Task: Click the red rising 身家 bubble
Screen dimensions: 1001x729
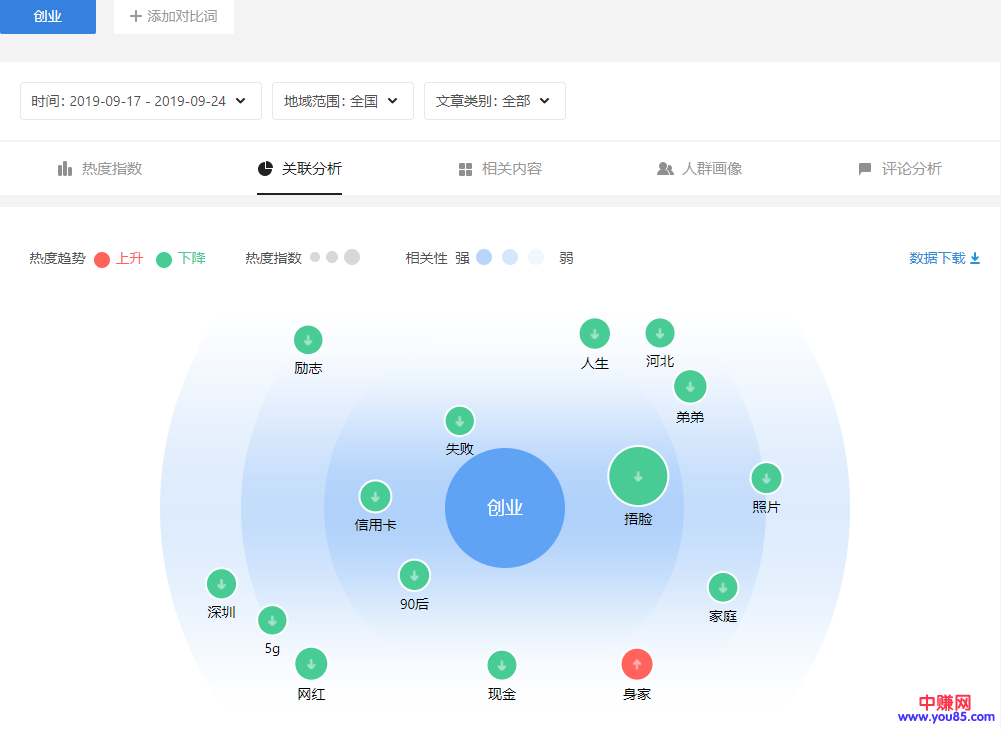Action: click(x=637, y=664)
